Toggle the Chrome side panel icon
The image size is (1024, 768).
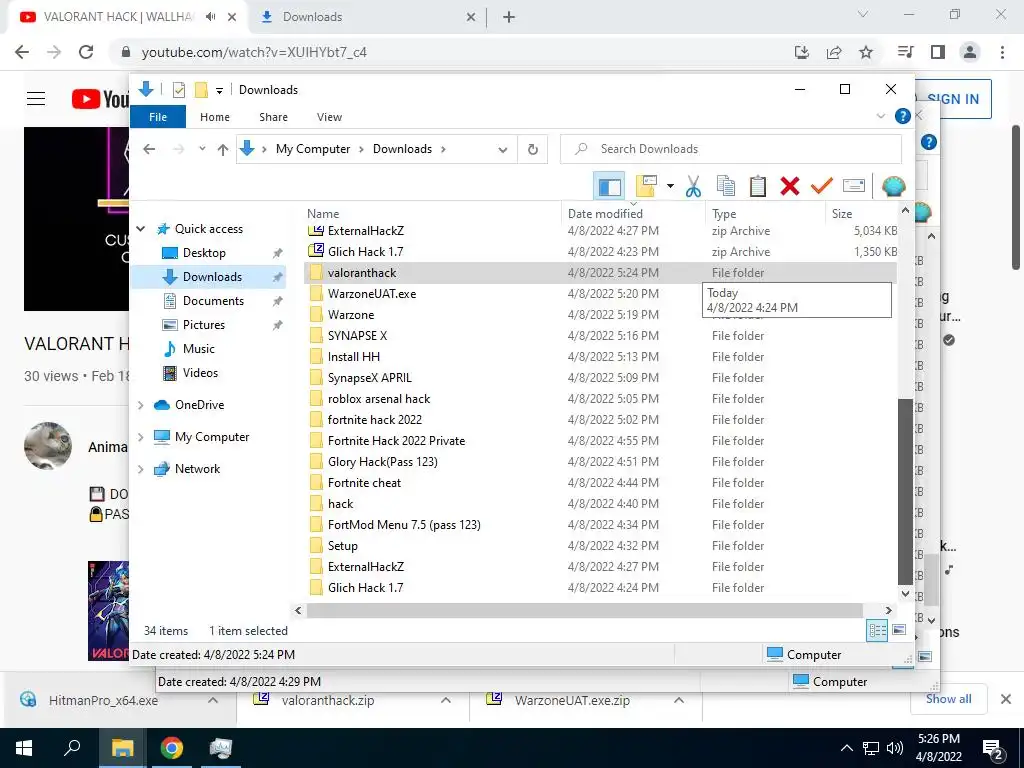click(938, 52)
